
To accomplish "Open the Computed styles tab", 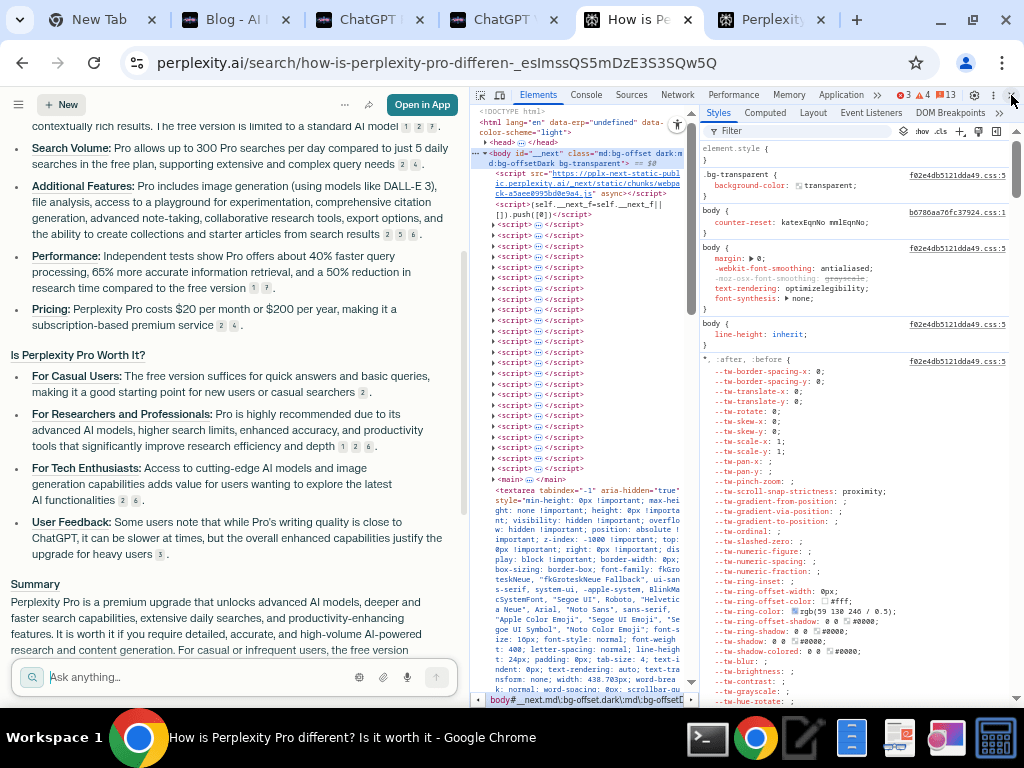I will [x=765, y=113].
